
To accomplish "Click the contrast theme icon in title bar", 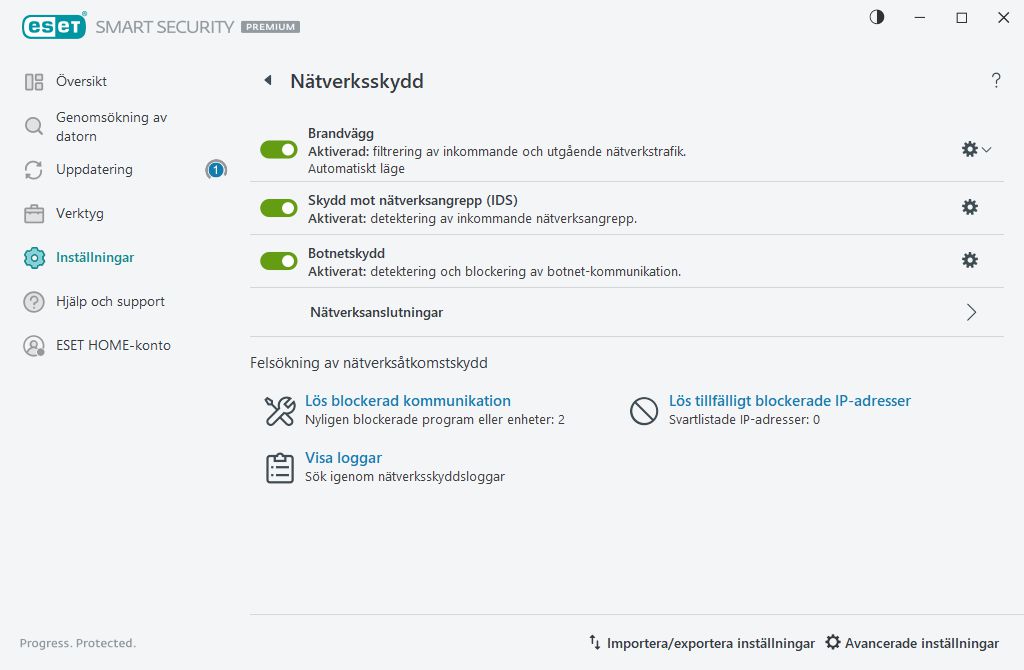I will 877,18.
